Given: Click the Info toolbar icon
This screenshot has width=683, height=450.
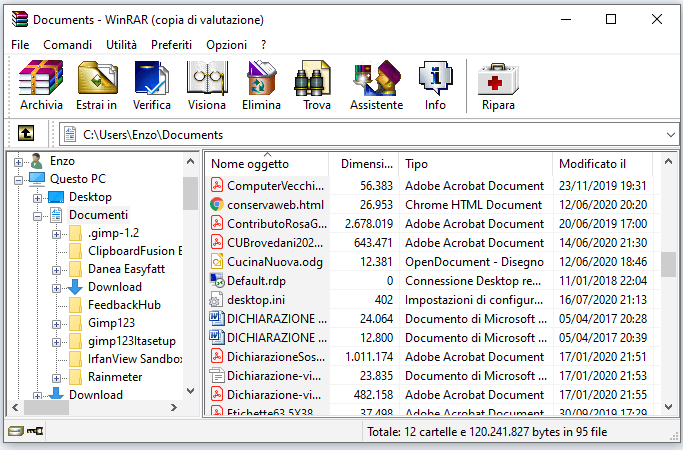Looking at the screenshot, I should pos(435,78).
